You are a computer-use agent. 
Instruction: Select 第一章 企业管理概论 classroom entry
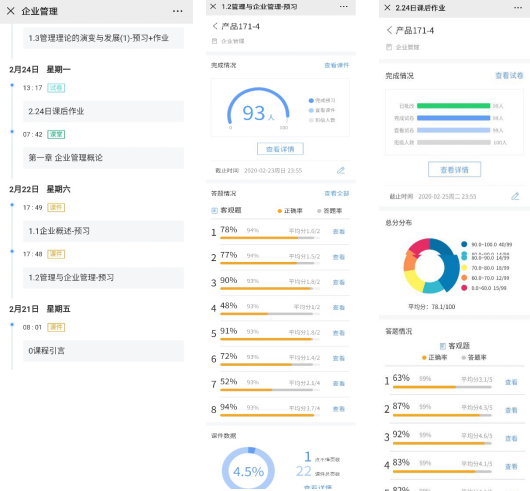103,158
